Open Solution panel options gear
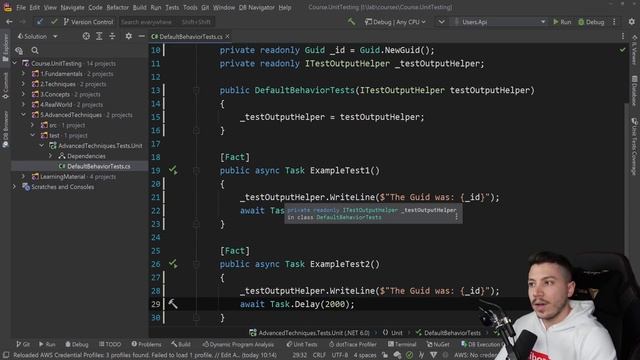The image size is (640, 360). coord(129,36)
